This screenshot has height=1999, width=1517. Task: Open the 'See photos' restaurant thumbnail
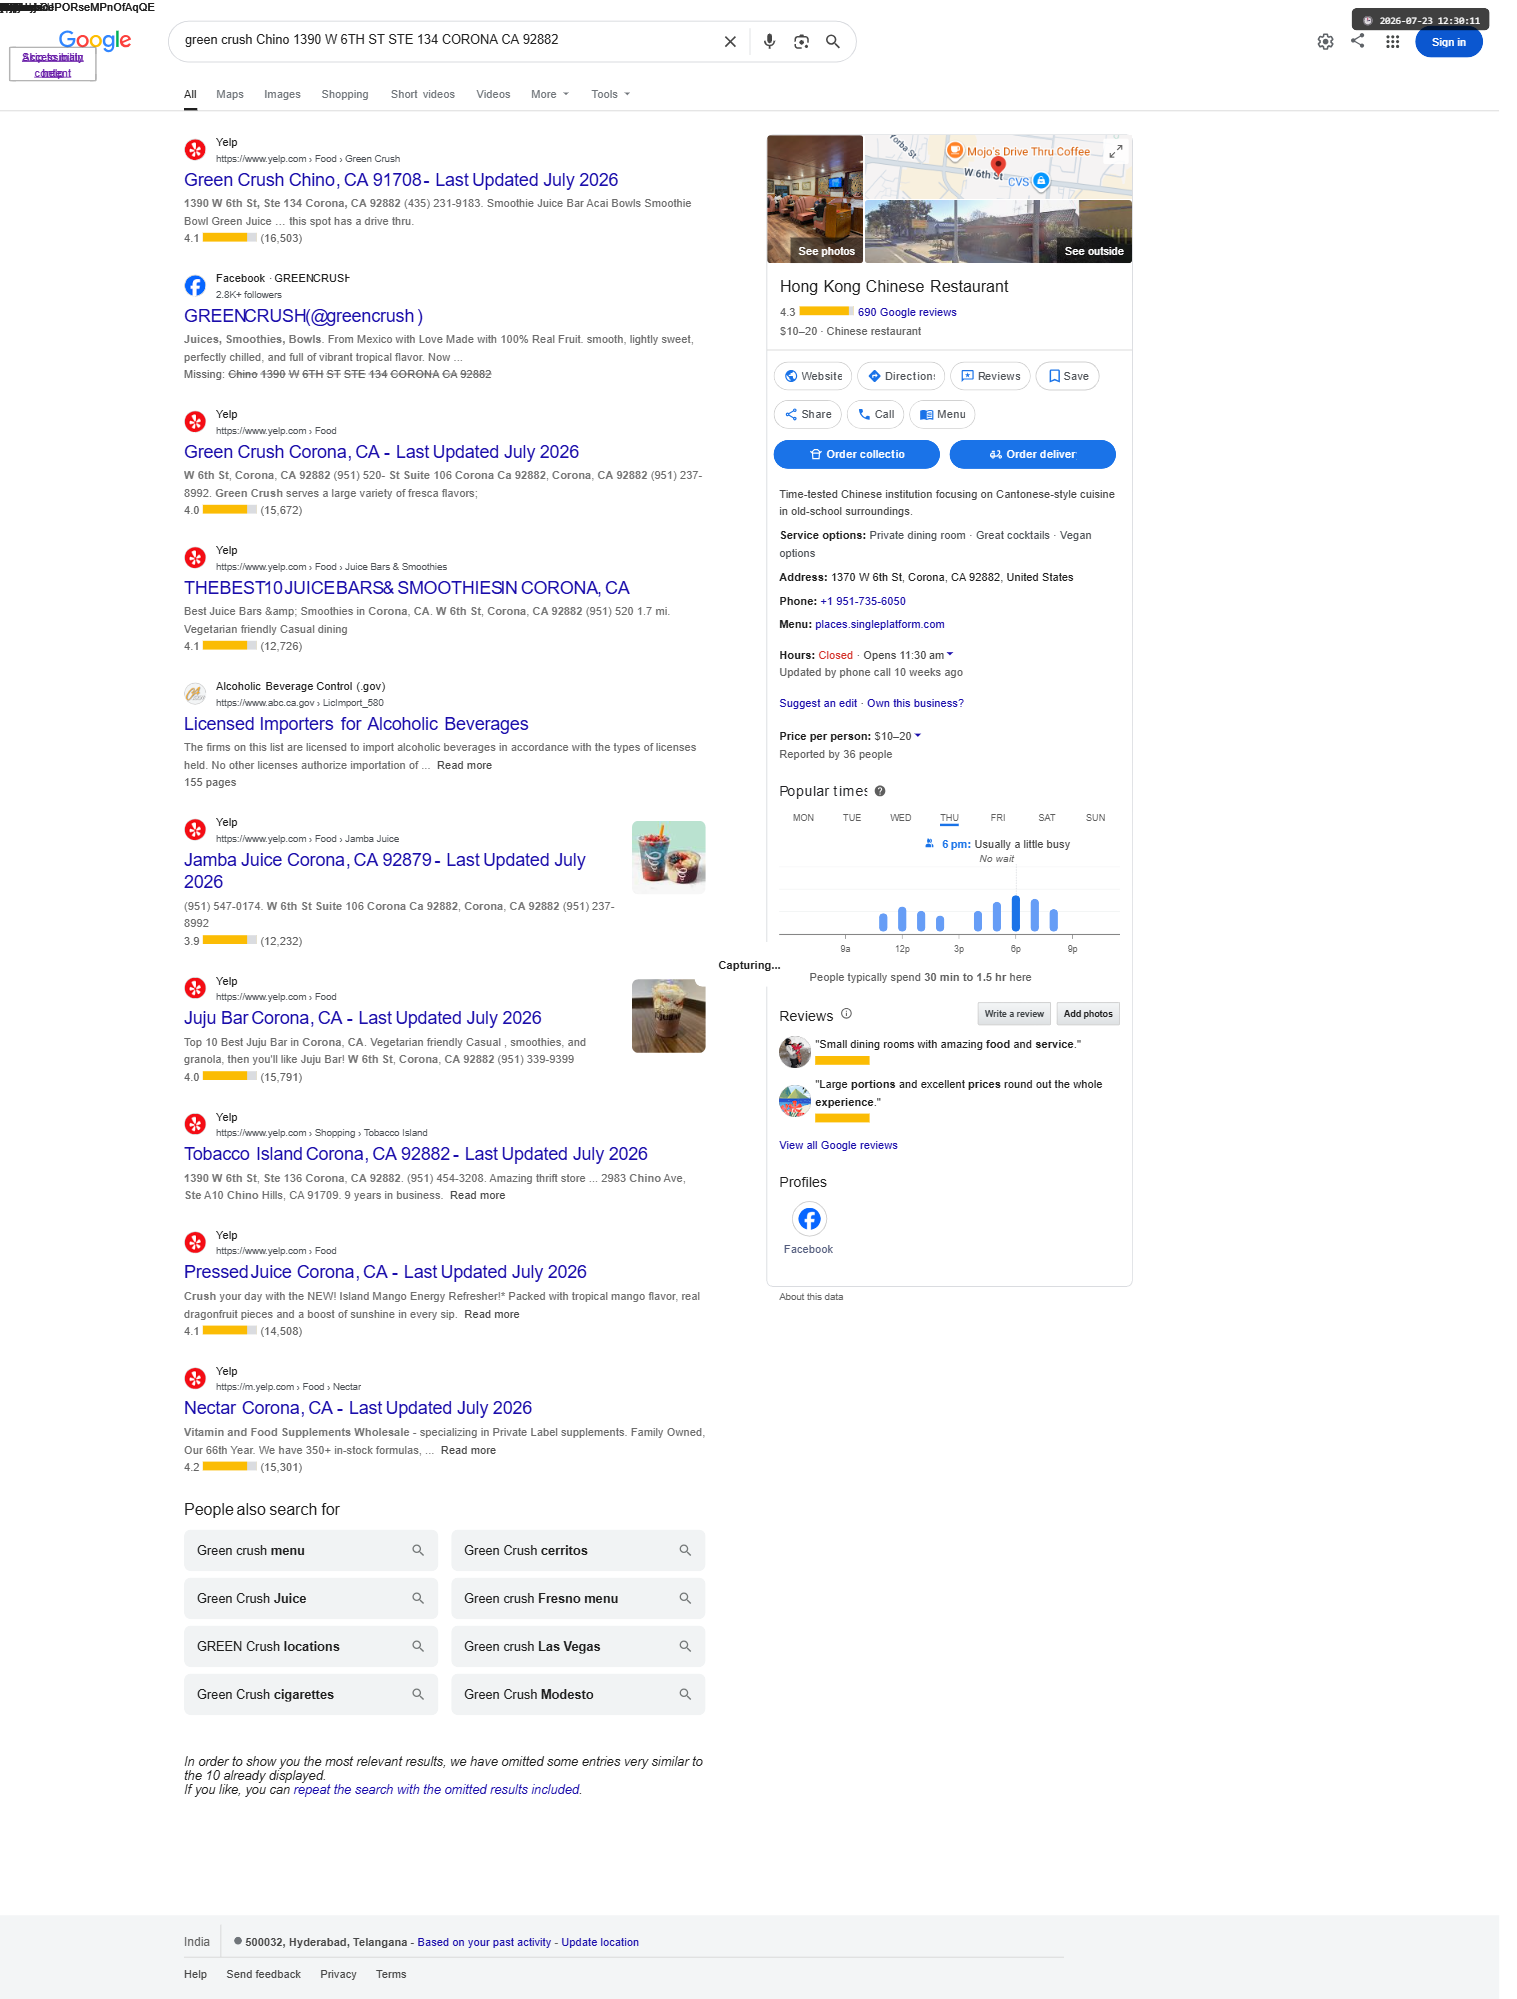[x=815, y=199]
